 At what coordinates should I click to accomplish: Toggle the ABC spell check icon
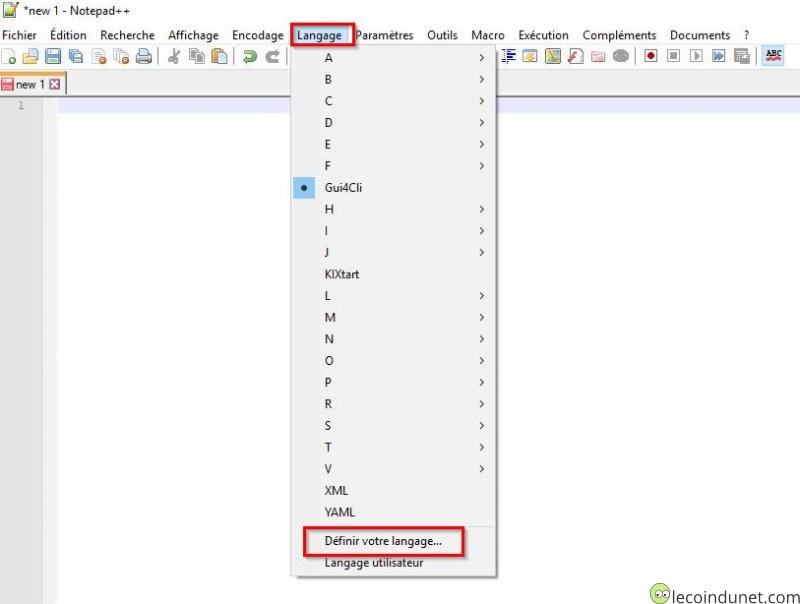[x=773, y=56]
